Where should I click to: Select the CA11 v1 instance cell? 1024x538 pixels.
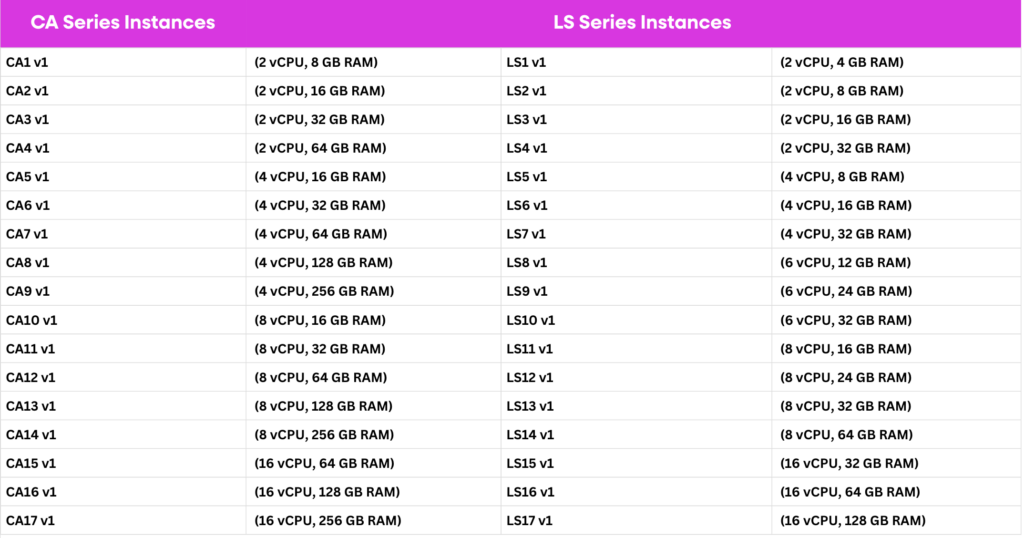click(x=31, y=349)
